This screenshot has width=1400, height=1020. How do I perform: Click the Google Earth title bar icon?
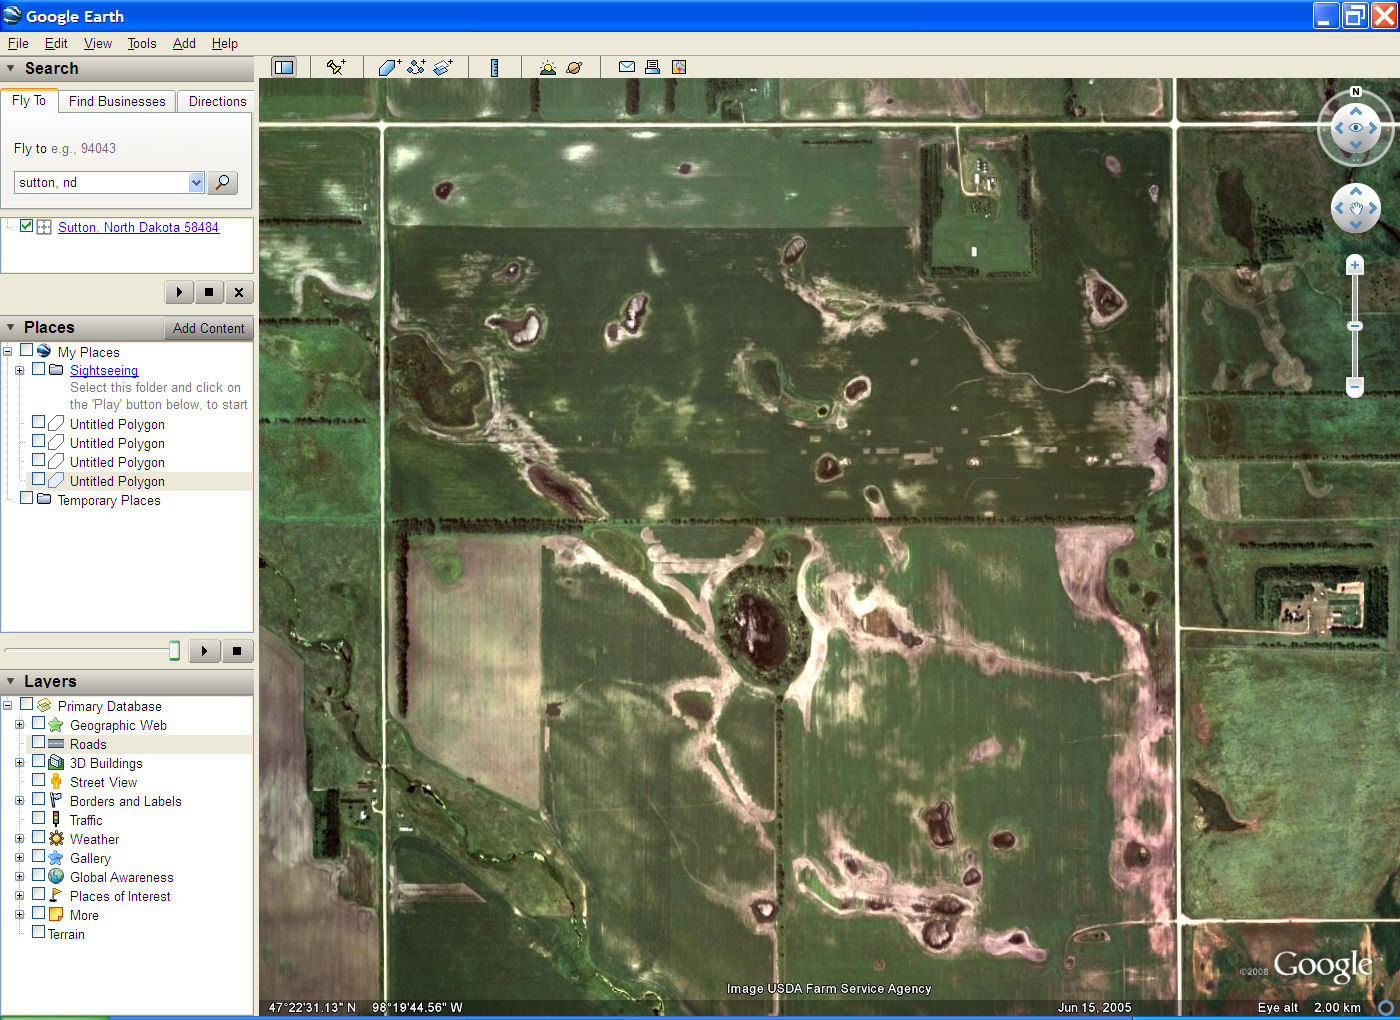point(12,15)
